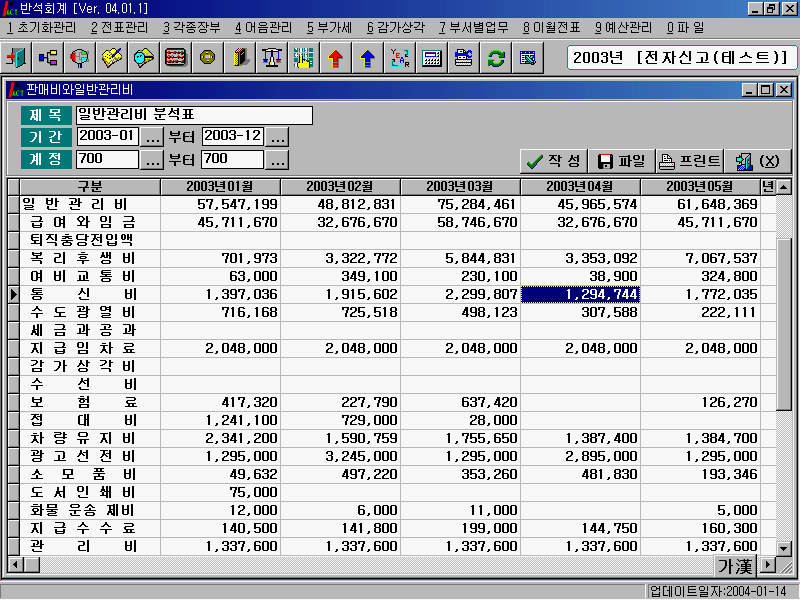
Task: Select the 일반관리비 total cell 57,547,199
Action: (x=220, y=205)
